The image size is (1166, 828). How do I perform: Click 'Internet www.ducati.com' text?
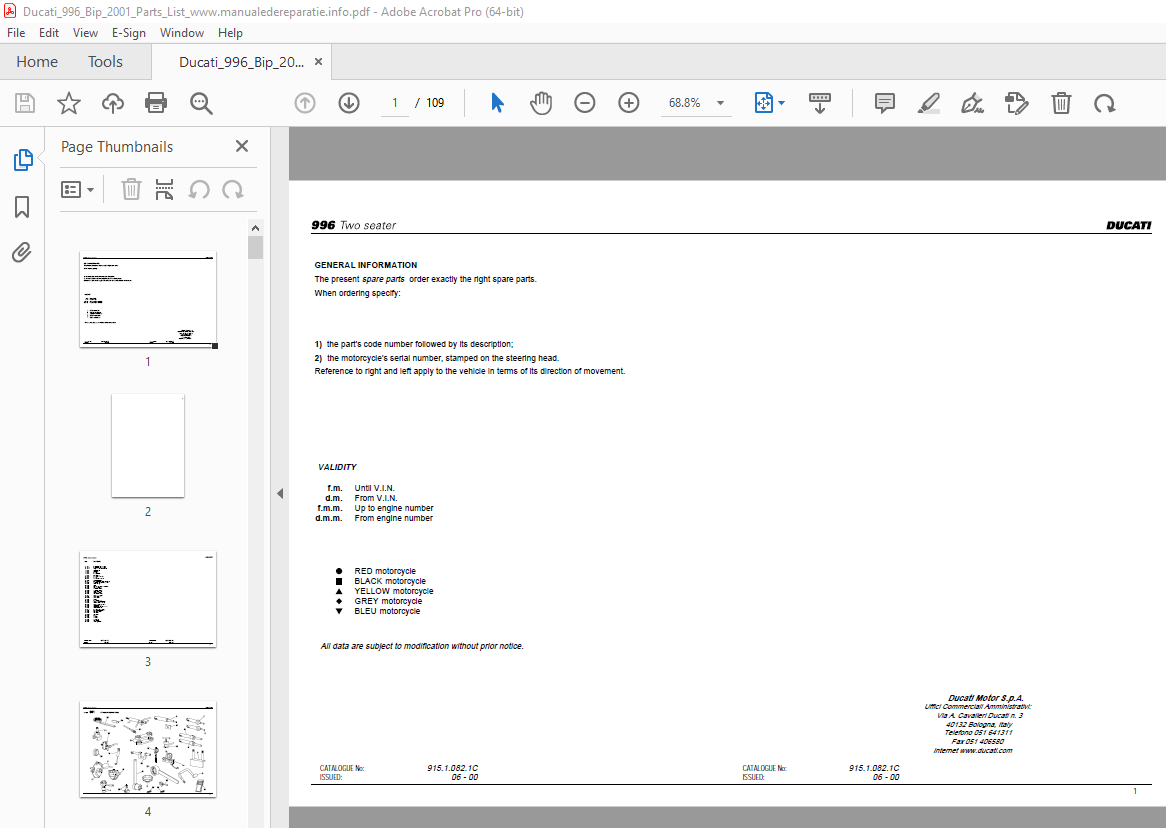click(x=973, y=751)
